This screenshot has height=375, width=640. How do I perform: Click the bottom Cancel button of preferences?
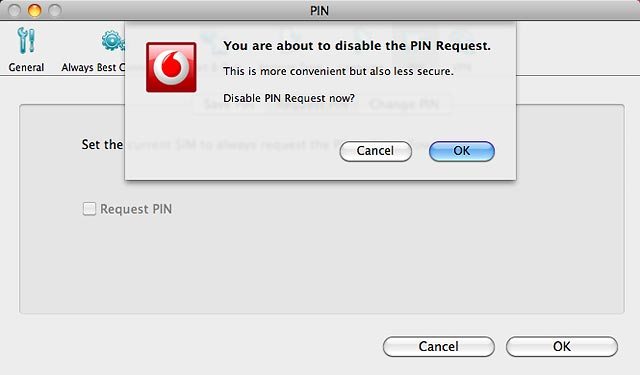tap(439, 346)
